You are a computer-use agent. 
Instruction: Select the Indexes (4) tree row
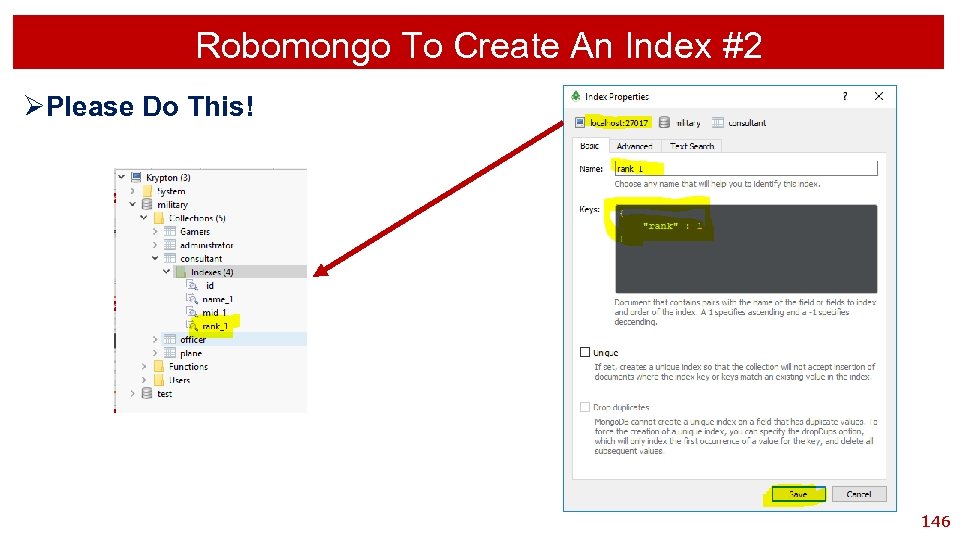pyautogui.click(x=240, y=272)
